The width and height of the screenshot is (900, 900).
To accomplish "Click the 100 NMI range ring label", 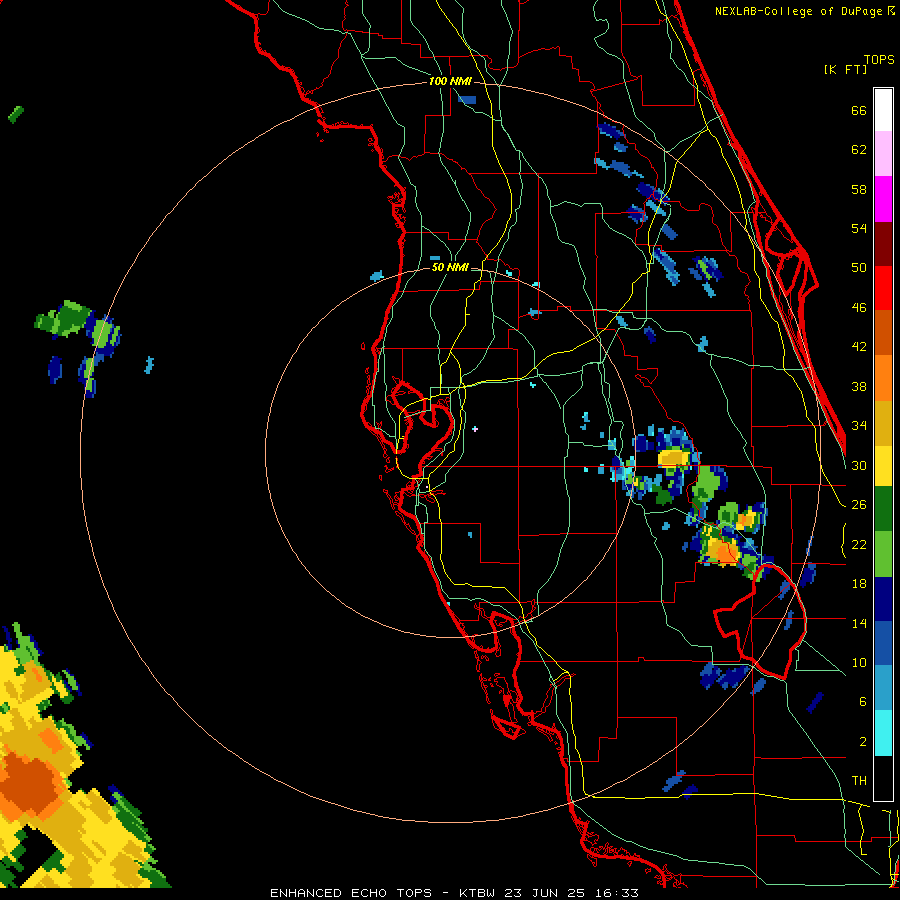I will click(450, 82).
